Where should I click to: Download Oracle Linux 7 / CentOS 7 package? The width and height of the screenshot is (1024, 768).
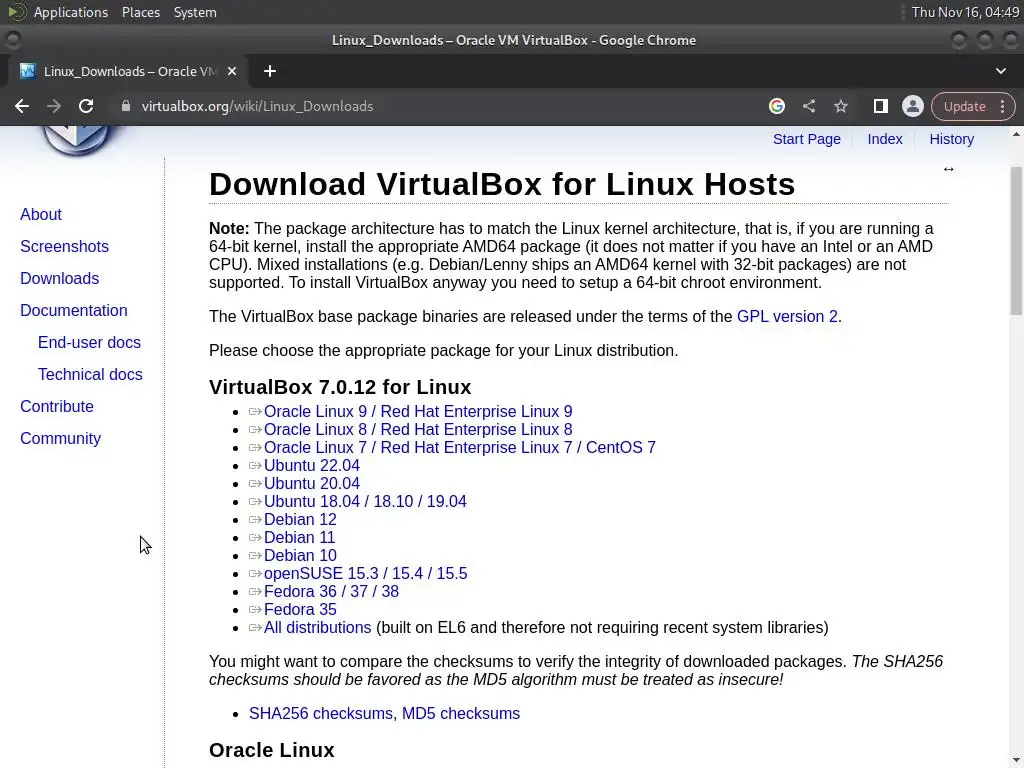click(460, 447)
